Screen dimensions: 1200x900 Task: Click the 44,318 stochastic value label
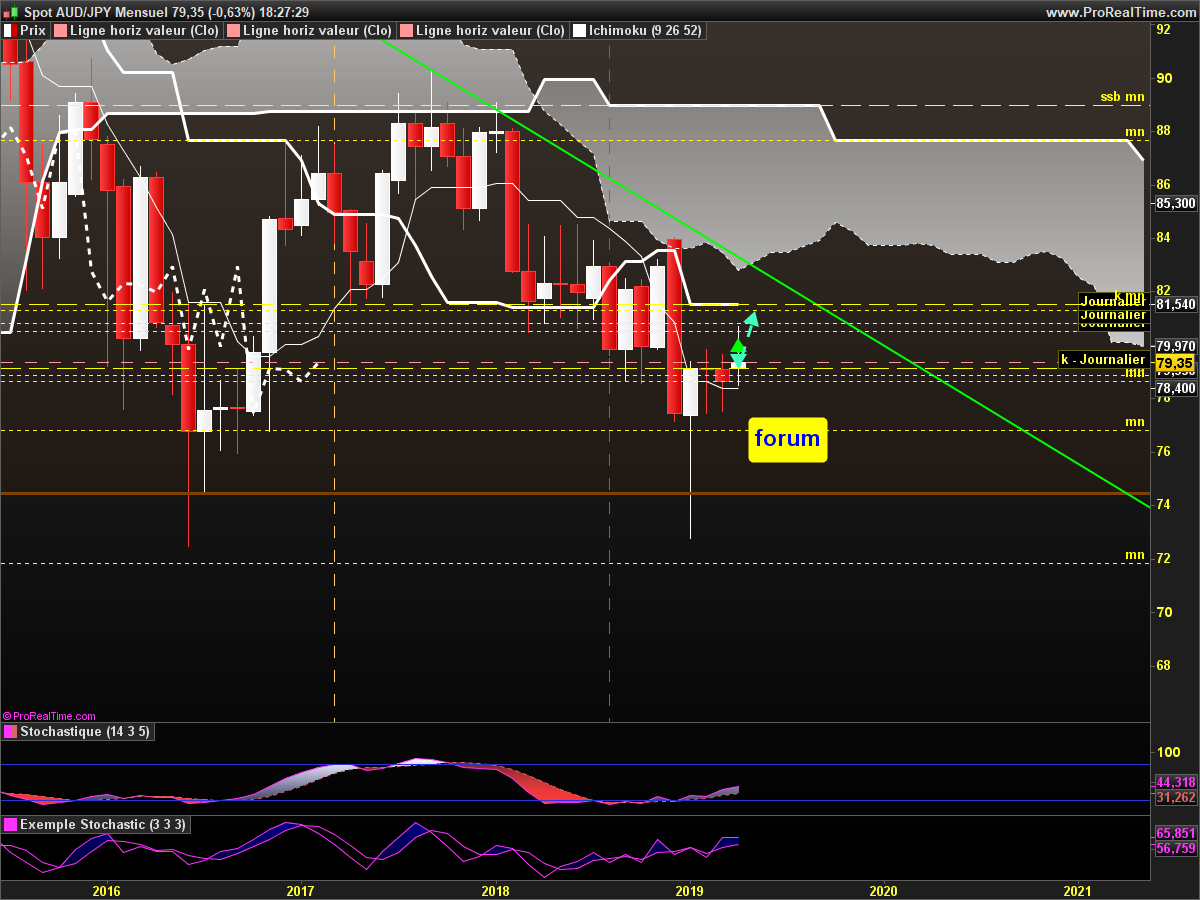pos(1176,782)
